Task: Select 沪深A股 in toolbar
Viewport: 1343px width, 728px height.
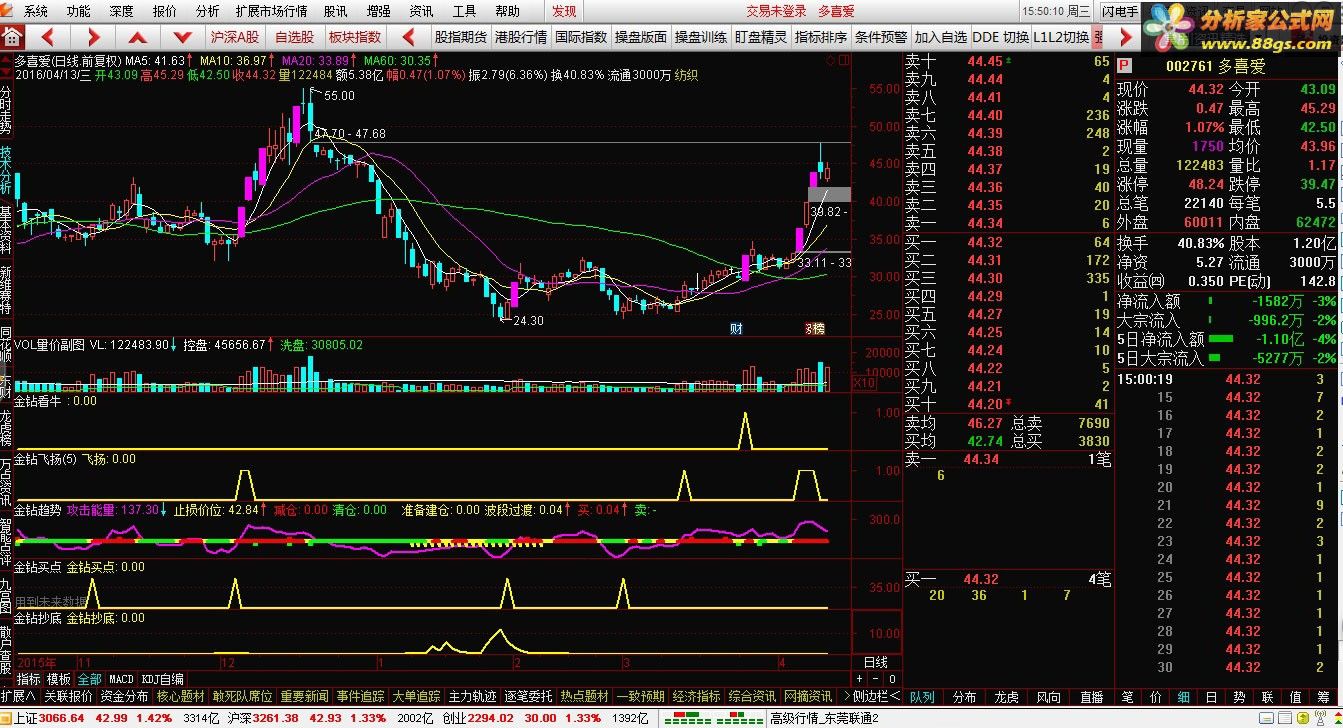Action: [x=234, y=37]
